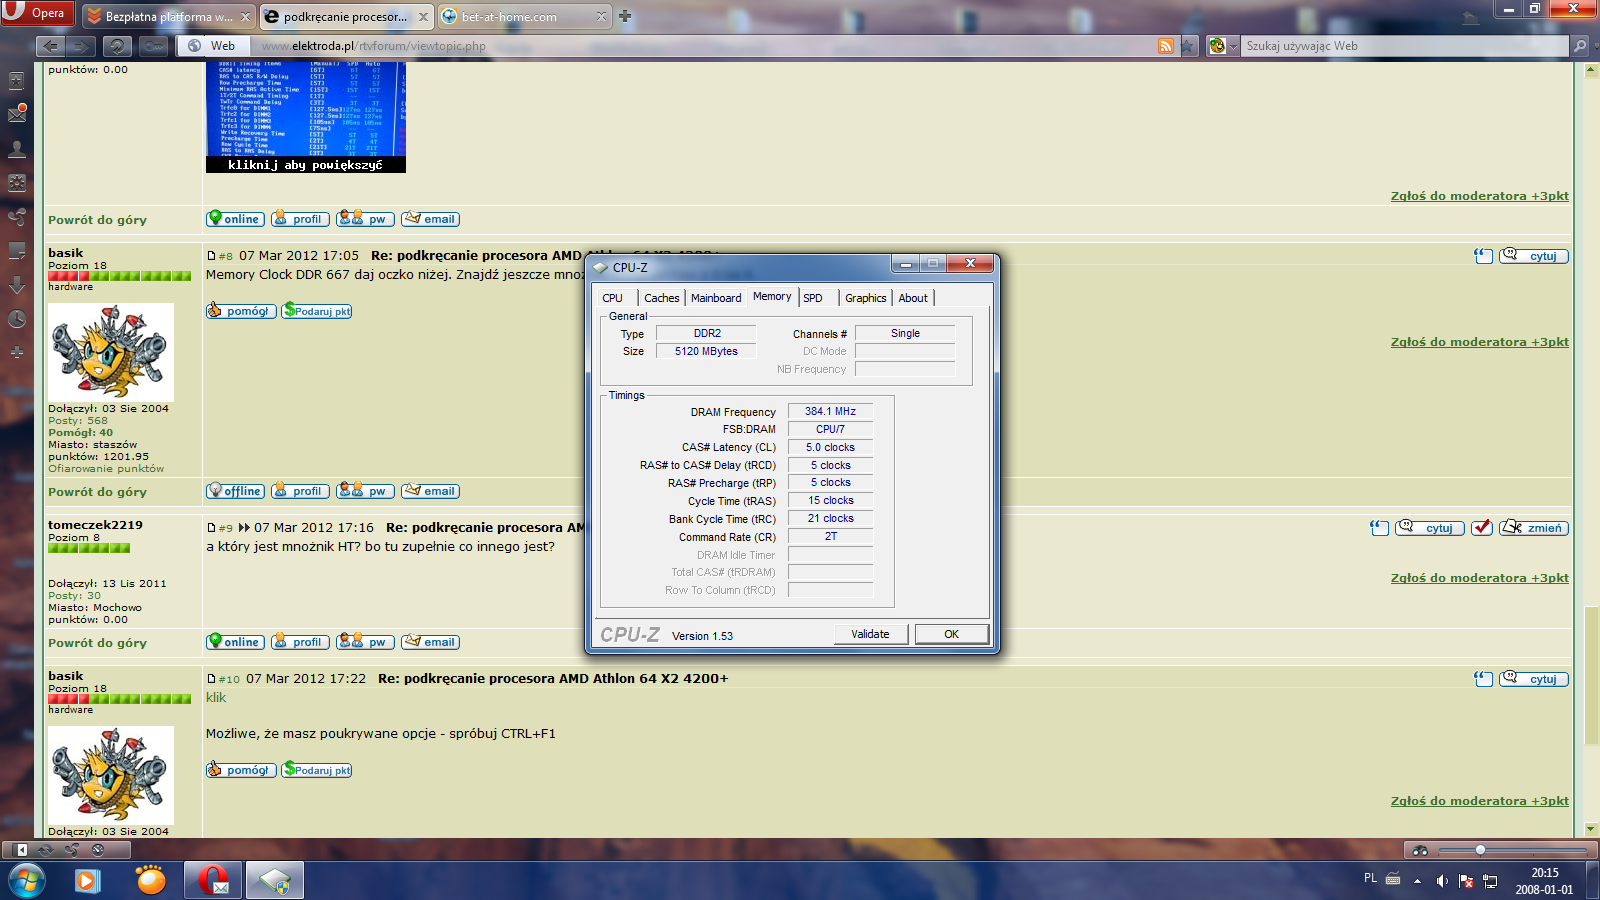This screenshot has width=1600, height=900.
Task: Show hidden system tray icons
Action: (x=1417, y=881)
